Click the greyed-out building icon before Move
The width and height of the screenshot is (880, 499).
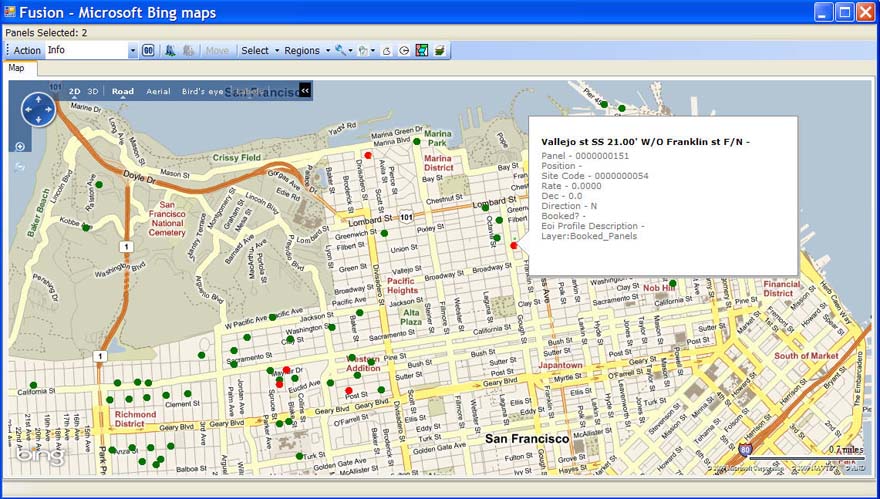click(189, 51)
